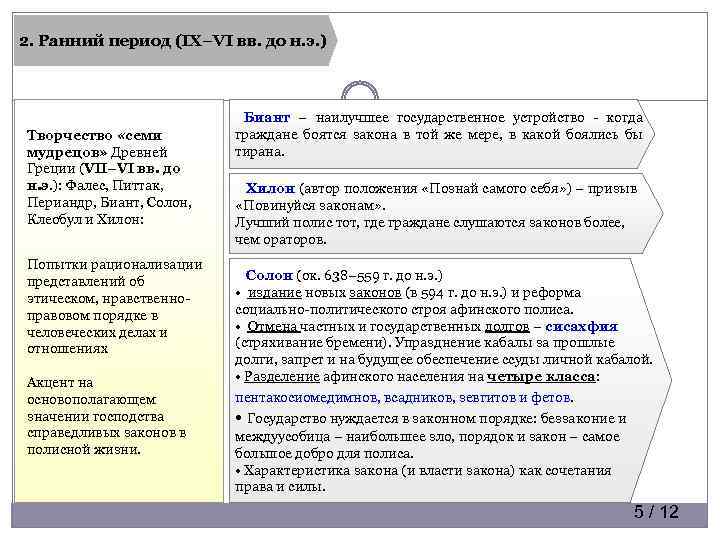Screen dimensions: 720x540
Task: Click the name 'Биант' in top box
Action: coord(267,118)
